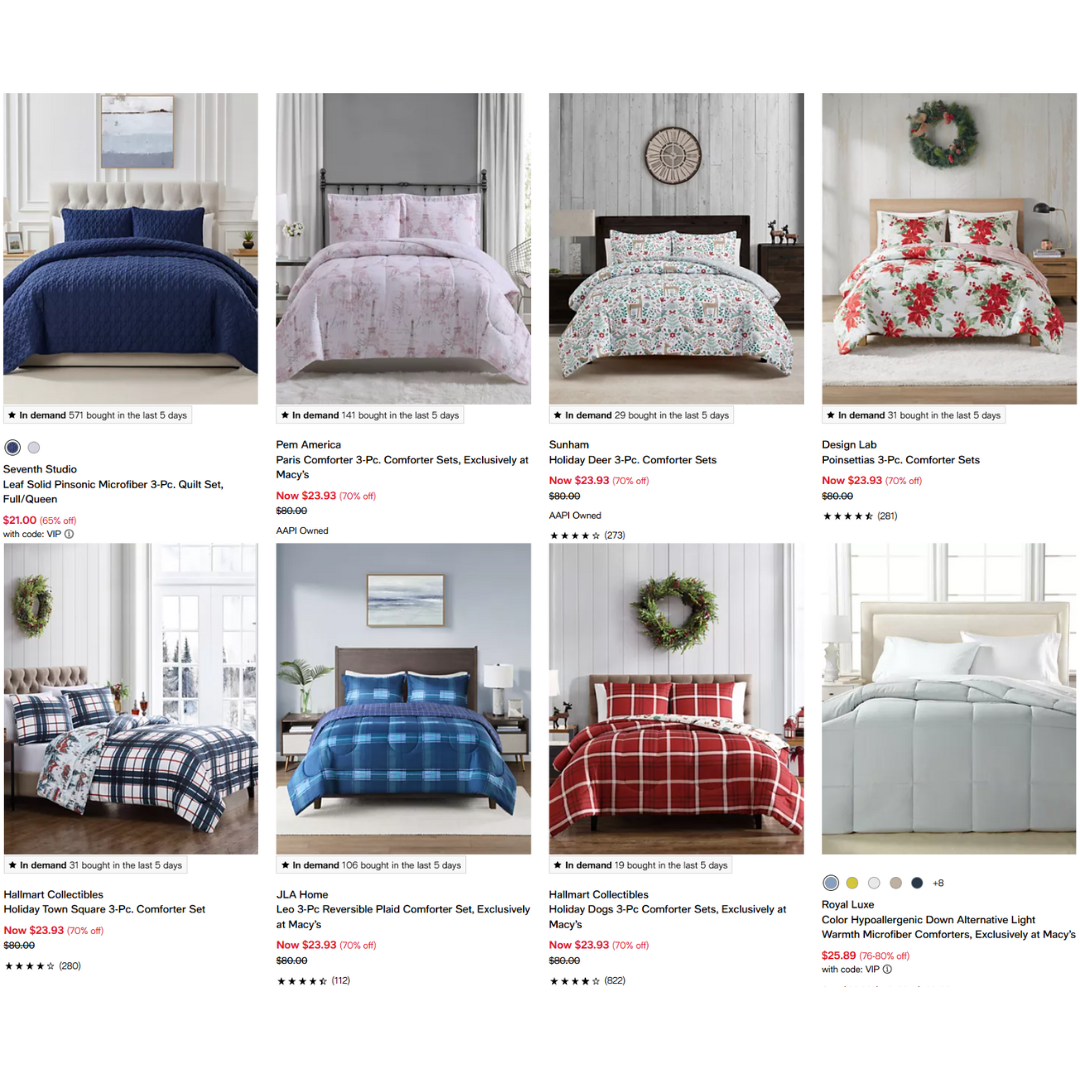Open the Holiday Deer comforter product image
Viewport: 1080px width, 1080px height.
point(676,249)
